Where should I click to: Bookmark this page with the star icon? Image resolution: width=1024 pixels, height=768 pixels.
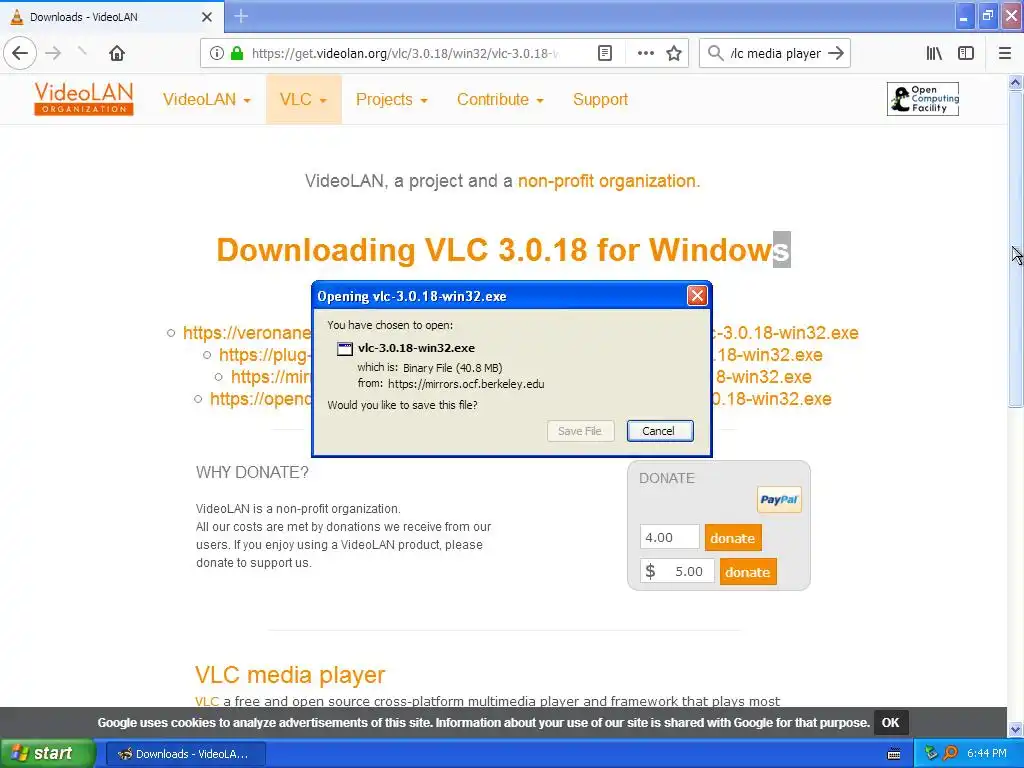coord(674,53)
